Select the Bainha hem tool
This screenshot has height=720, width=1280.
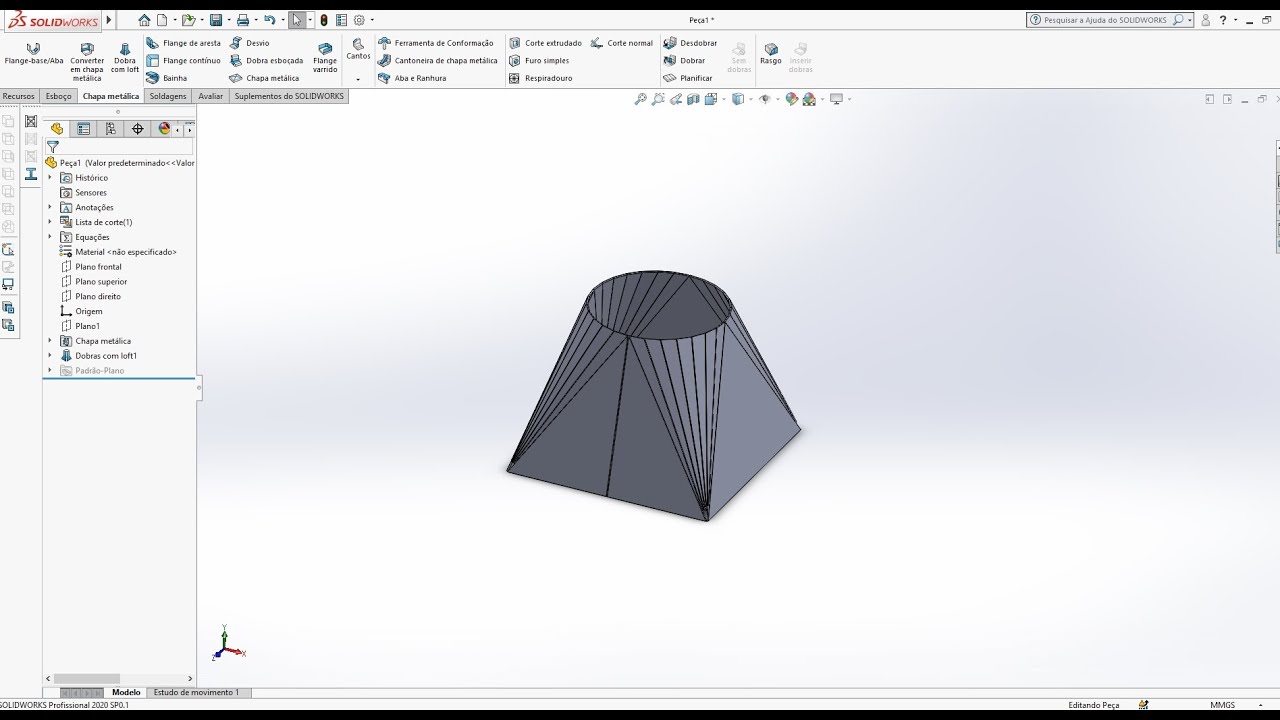tap(167, 78)
